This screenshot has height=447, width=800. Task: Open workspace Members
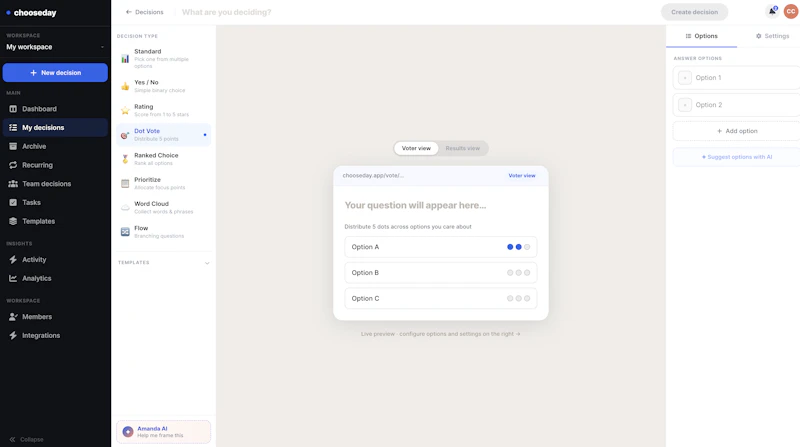pyautogui.click(x=55, y=317)
